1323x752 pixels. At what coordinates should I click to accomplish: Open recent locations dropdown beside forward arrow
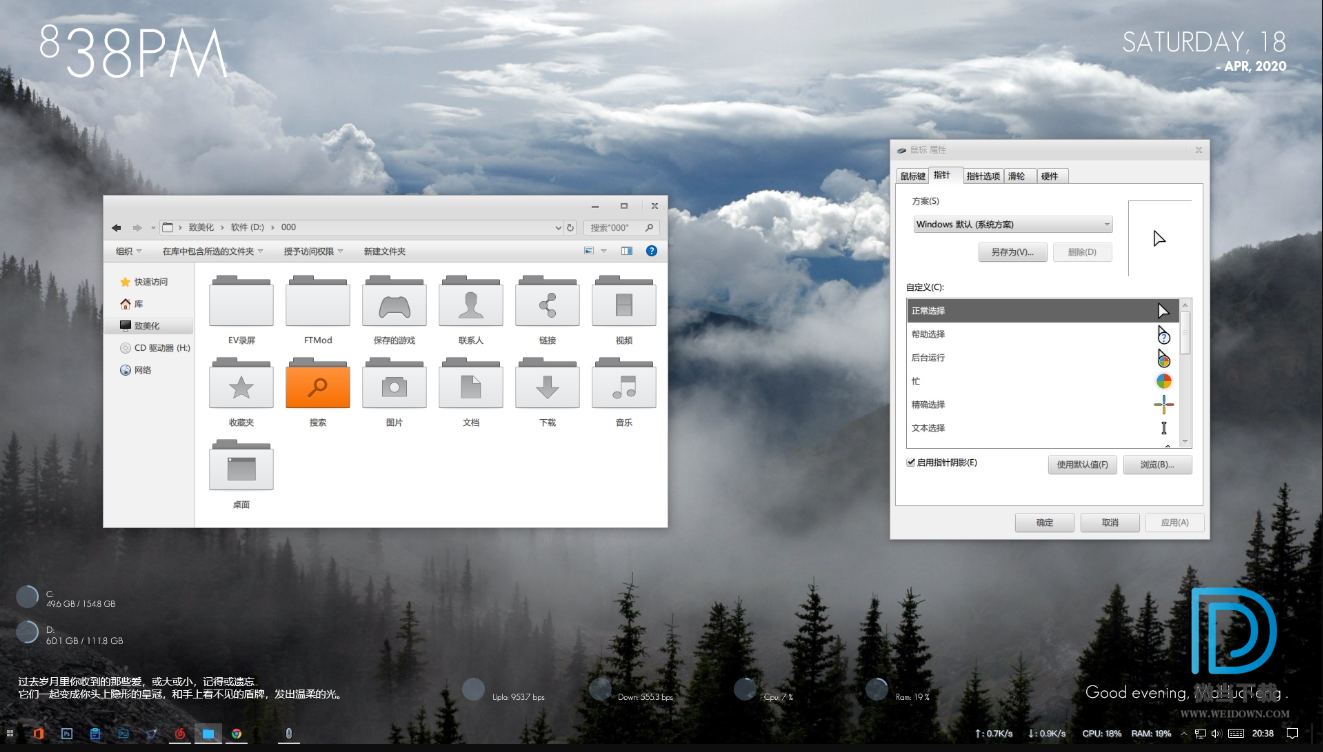click(152, 227)
